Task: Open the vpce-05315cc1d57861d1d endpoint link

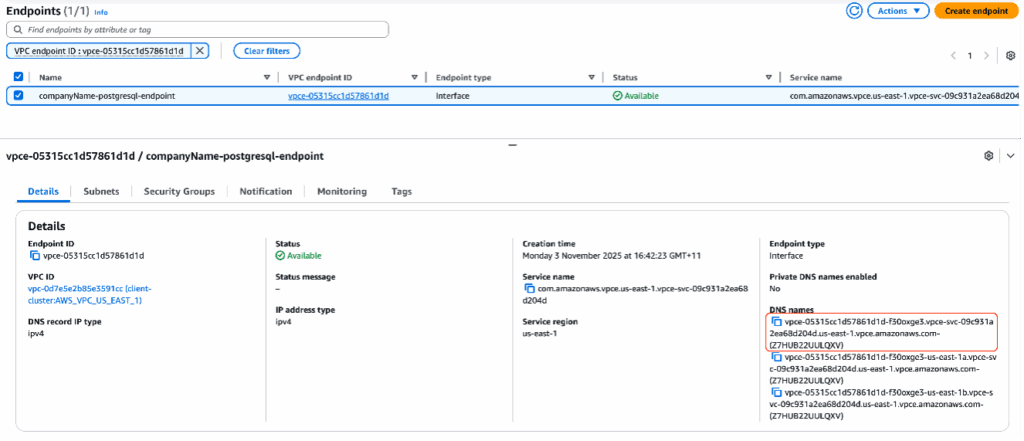Action: click(x=338, y=96)
